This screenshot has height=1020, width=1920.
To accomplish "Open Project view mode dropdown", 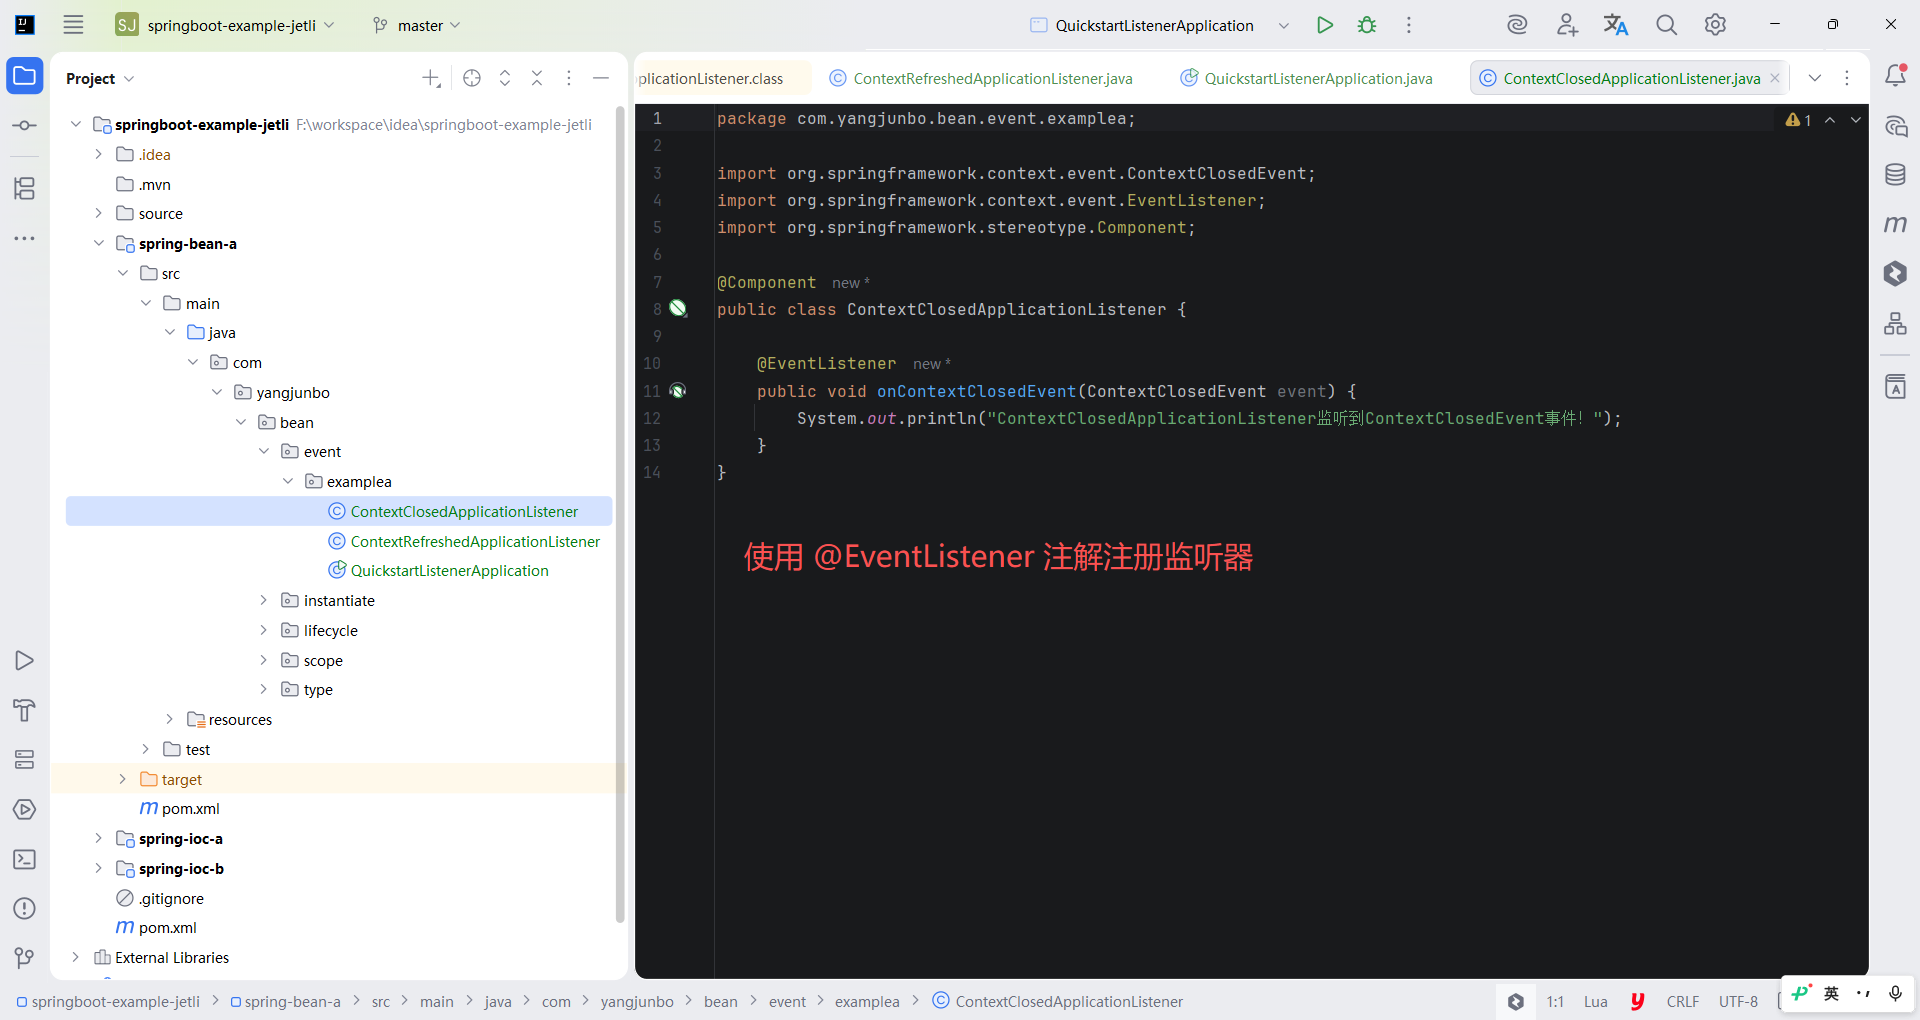I will [x=100, y=78].
